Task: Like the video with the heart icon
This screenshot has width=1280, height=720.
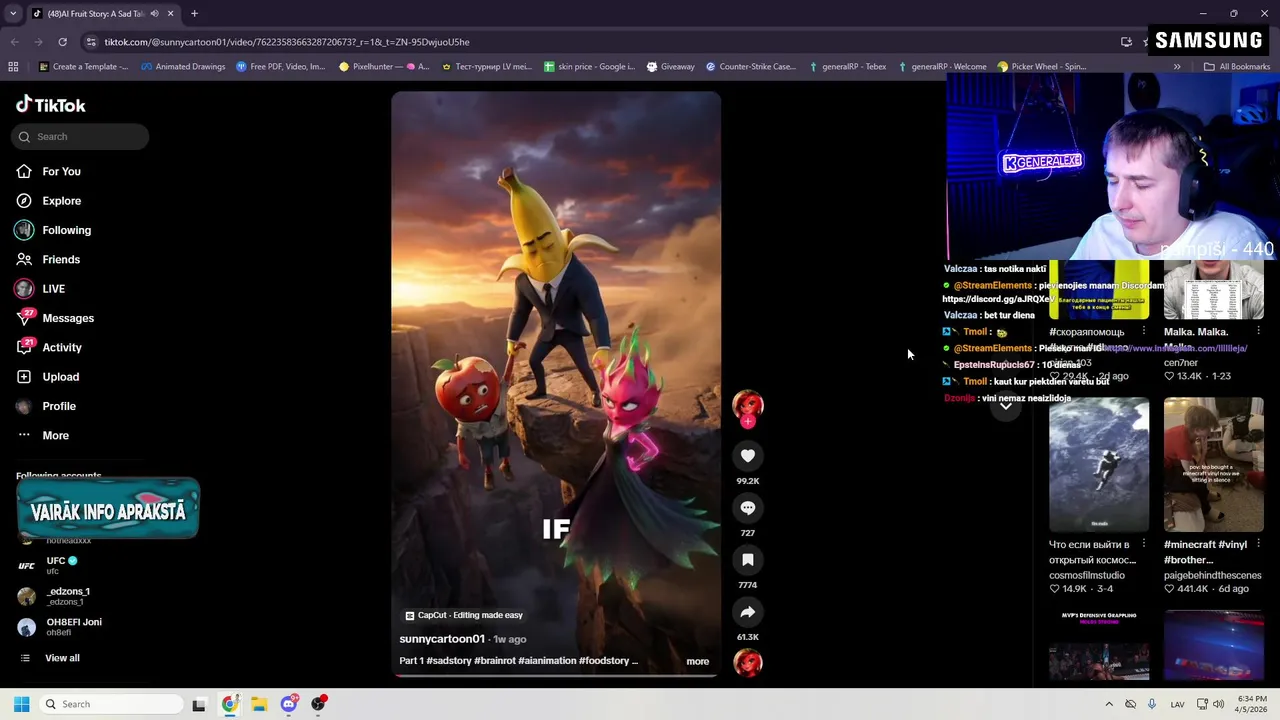Action: 747,456
